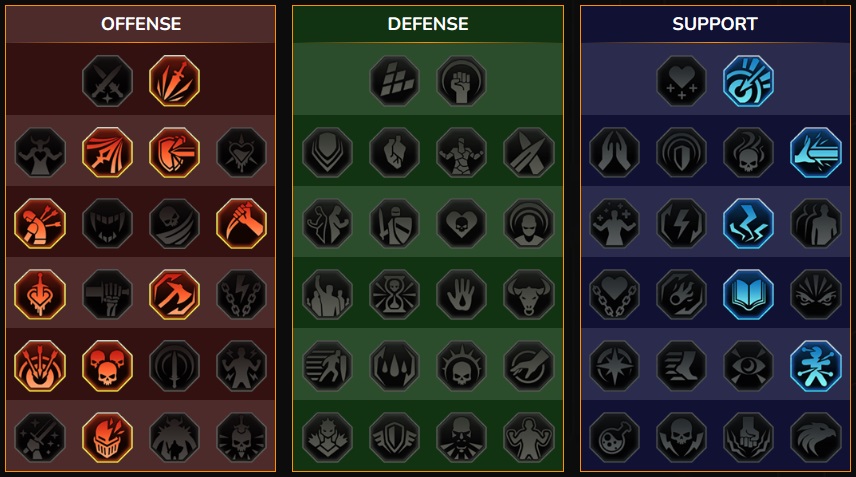Click the open book mastery in Support
This screenshot has height=477, width=856.
pyautogui.click(x=748, y=295)
